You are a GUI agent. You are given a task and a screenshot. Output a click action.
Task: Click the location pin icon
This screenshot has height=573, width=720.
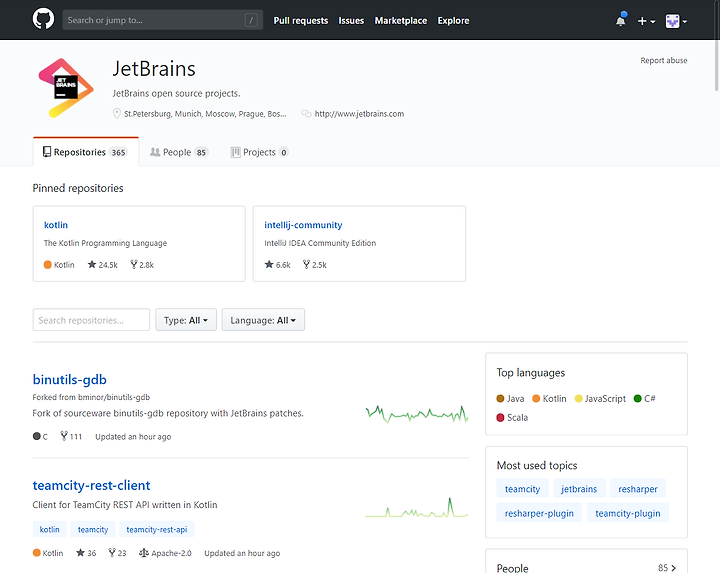[x=117, y=113]
